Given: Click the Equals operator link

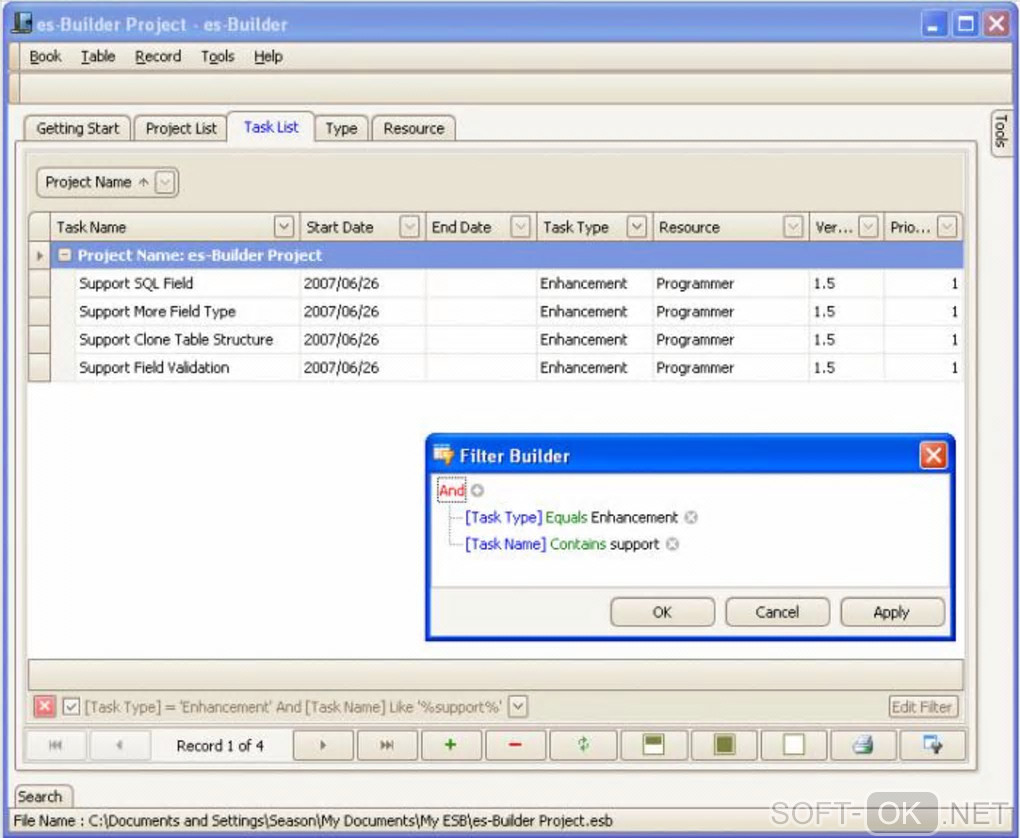Looking at the screenshot, I should (x=567, y=517).
